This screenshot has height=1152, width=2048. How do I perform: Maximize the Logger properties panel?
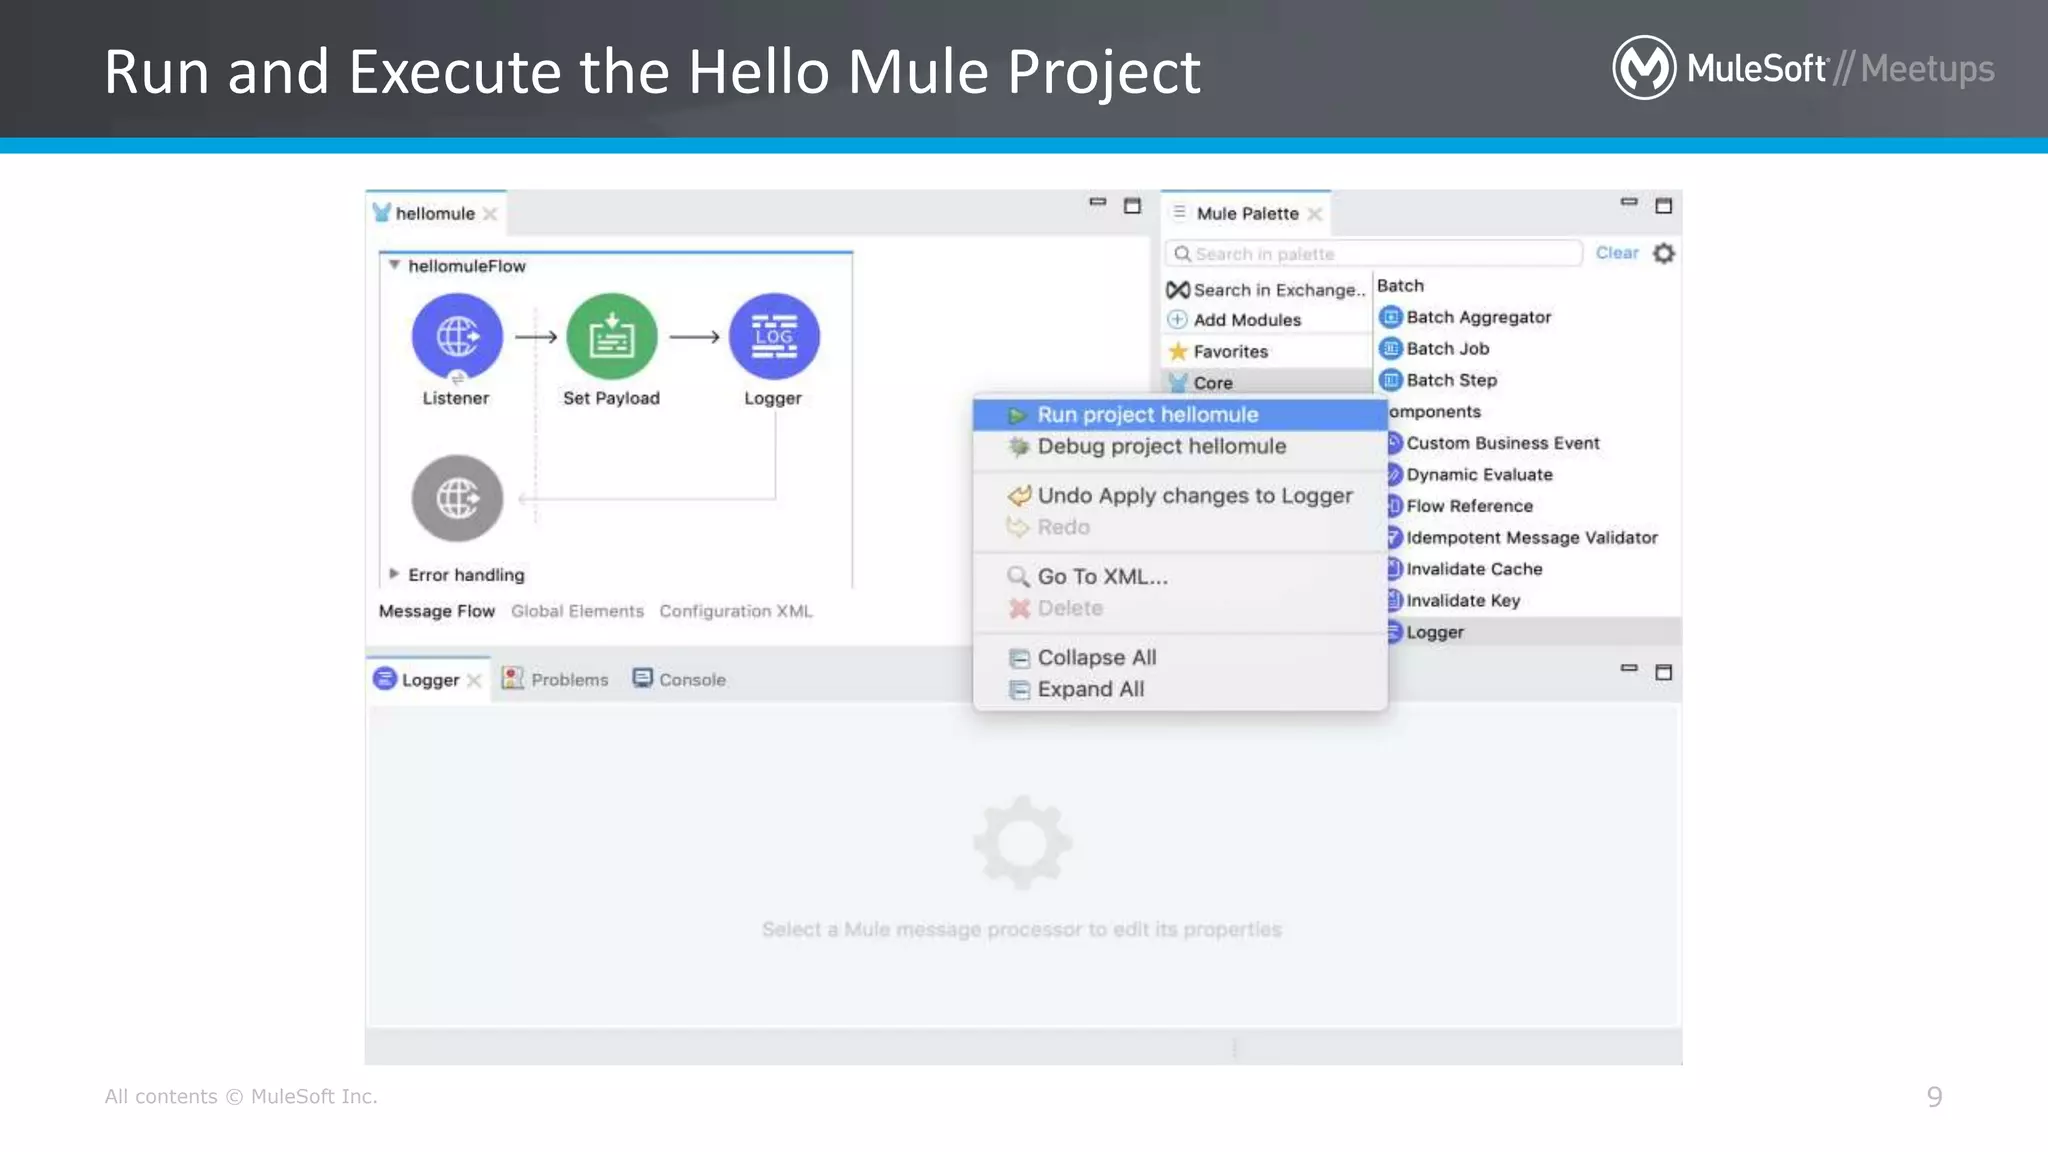pos(1664,672)
